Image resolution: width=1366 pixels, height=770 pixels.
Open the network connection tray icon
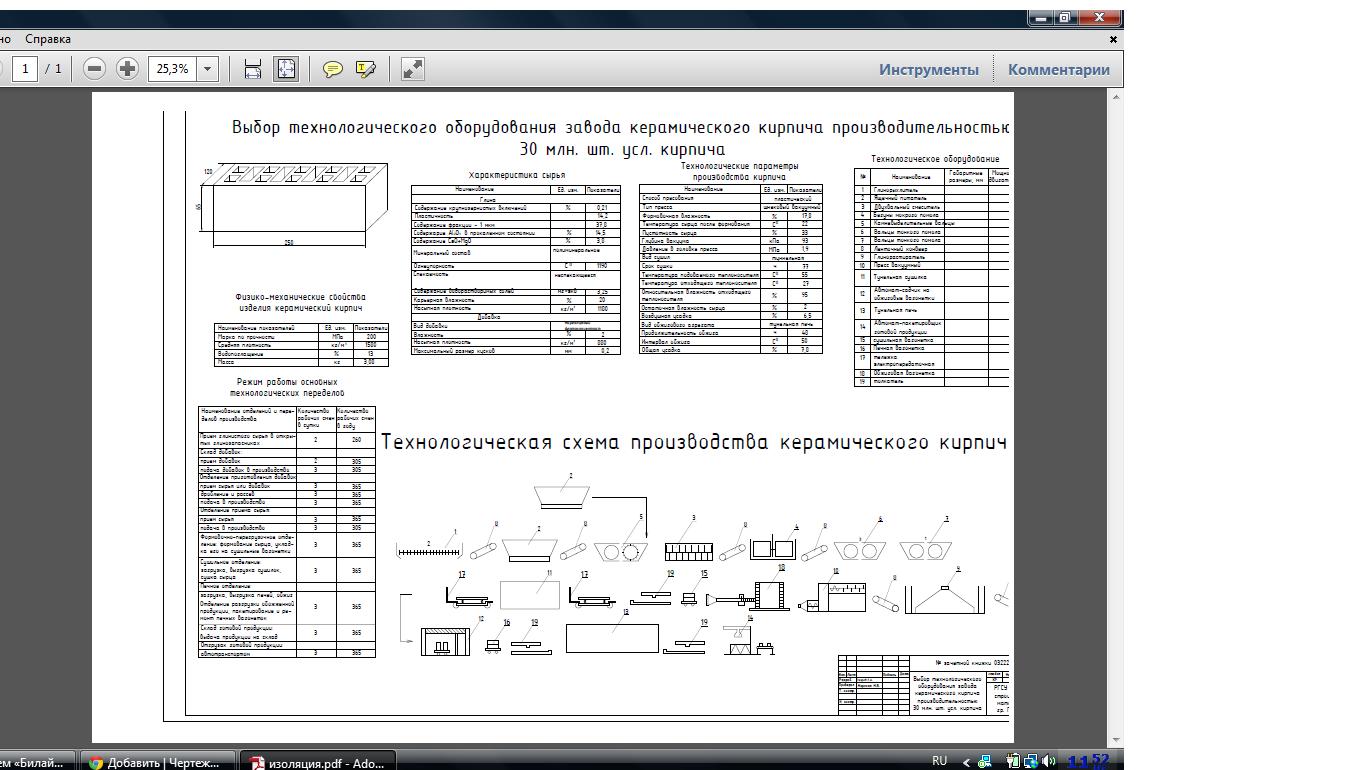[1030, 762]
